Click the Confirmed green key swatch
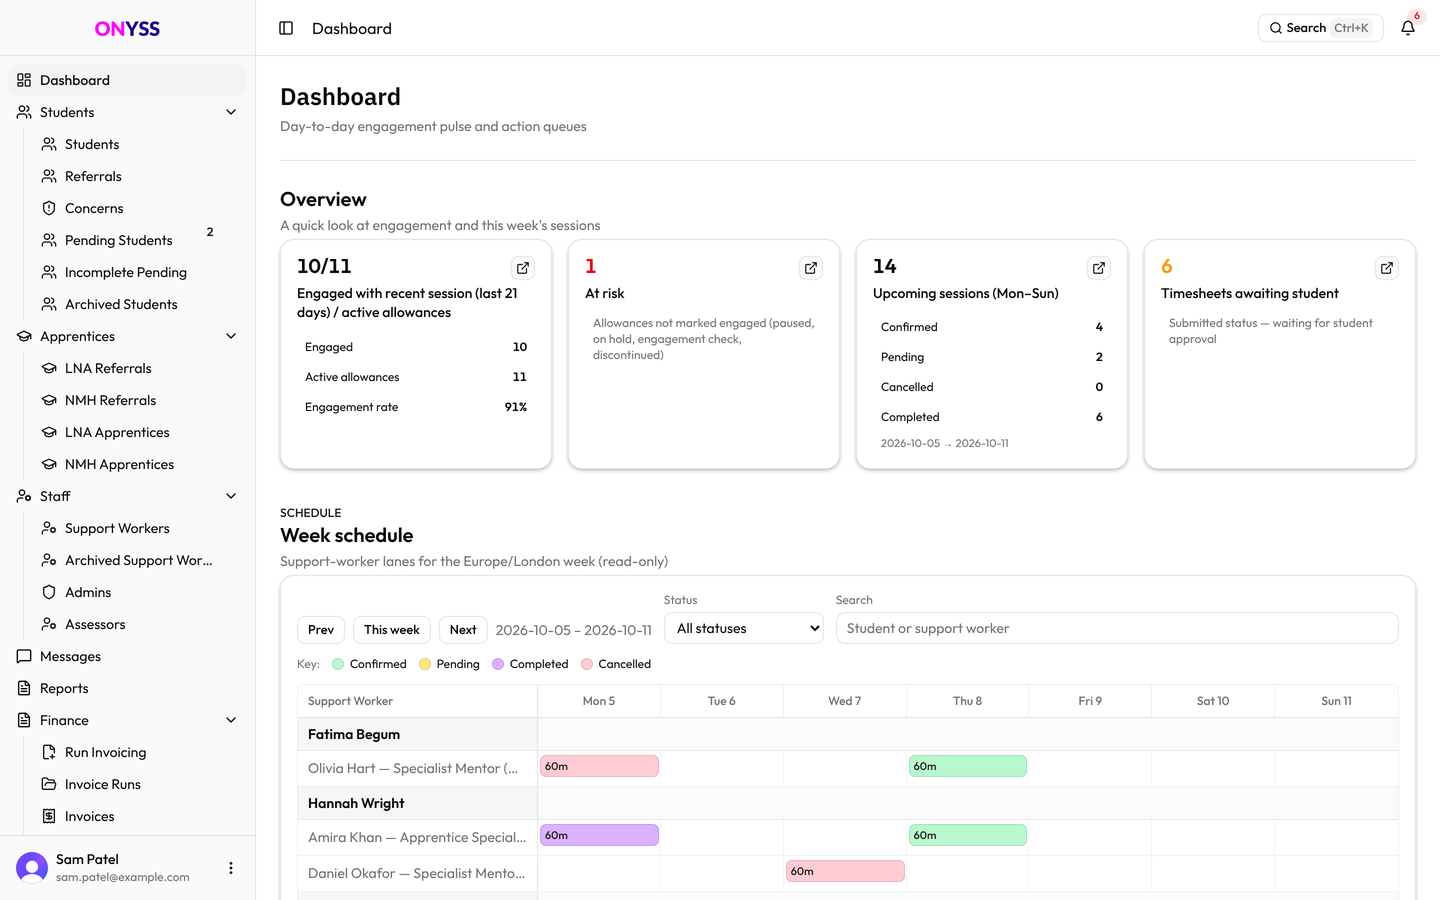 point(338,664)
